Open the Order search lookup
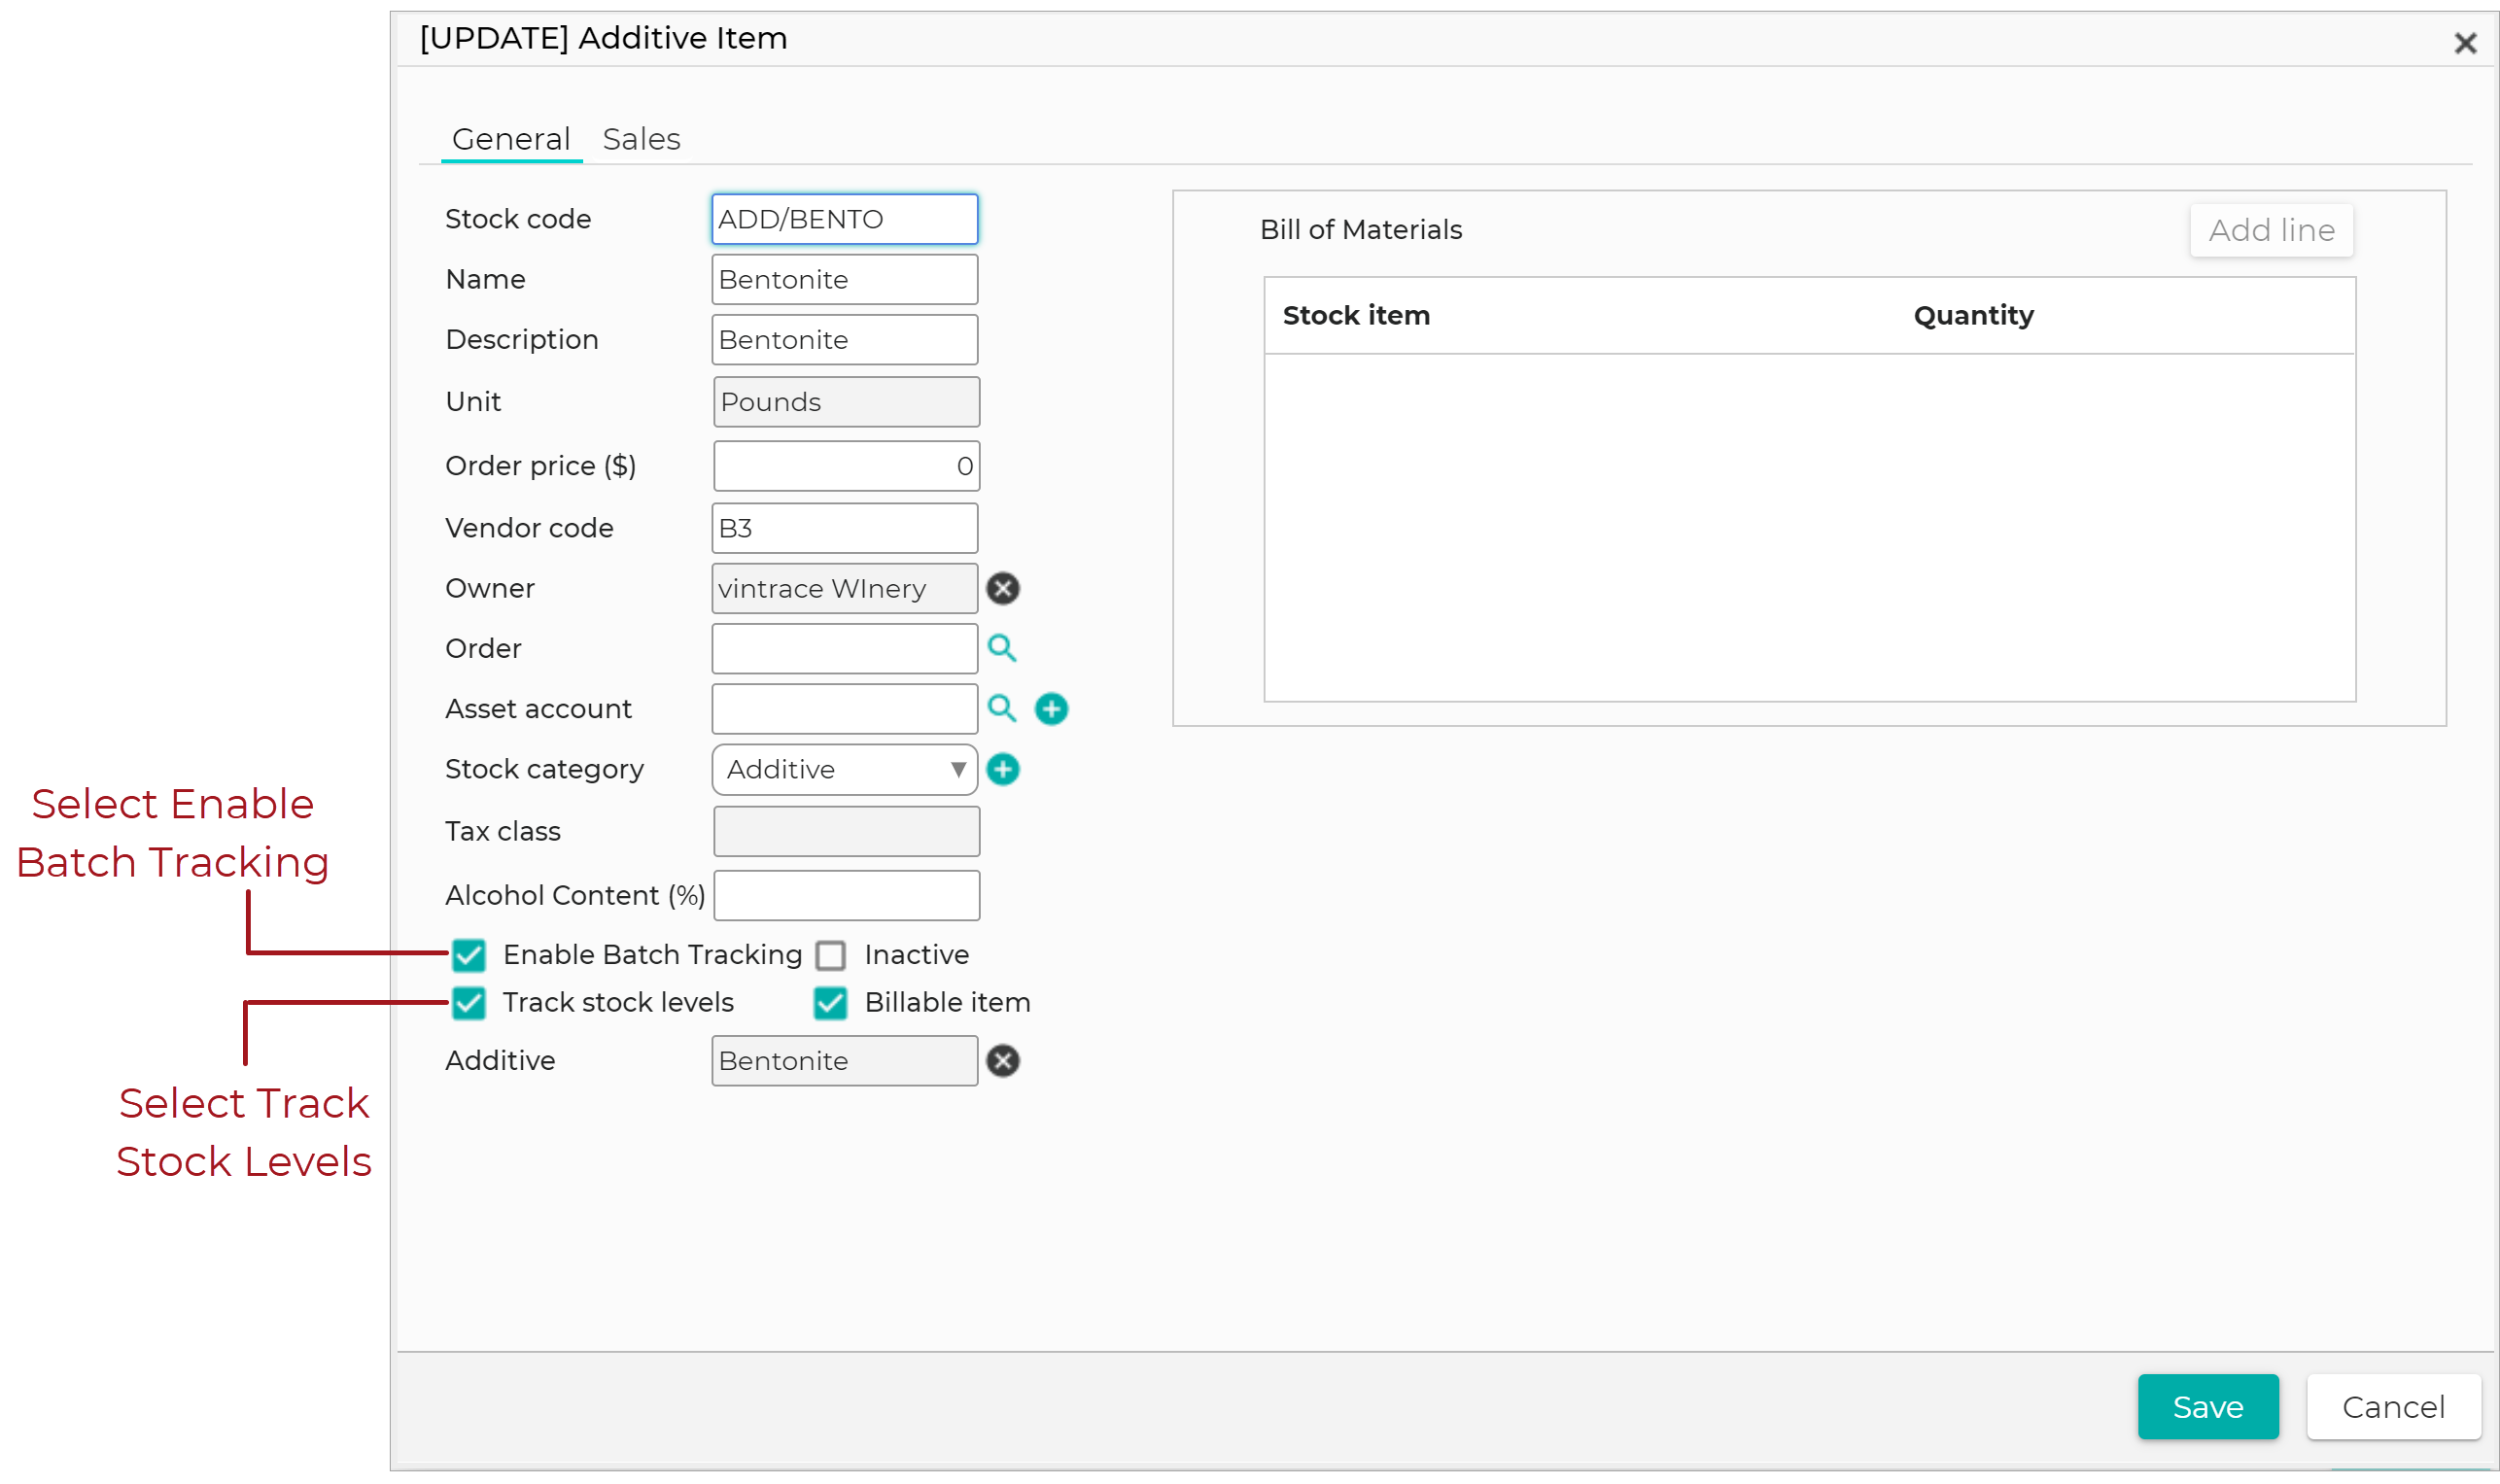The height and width of the screenshot is (1484, 2500). [x=1003, y=648]
